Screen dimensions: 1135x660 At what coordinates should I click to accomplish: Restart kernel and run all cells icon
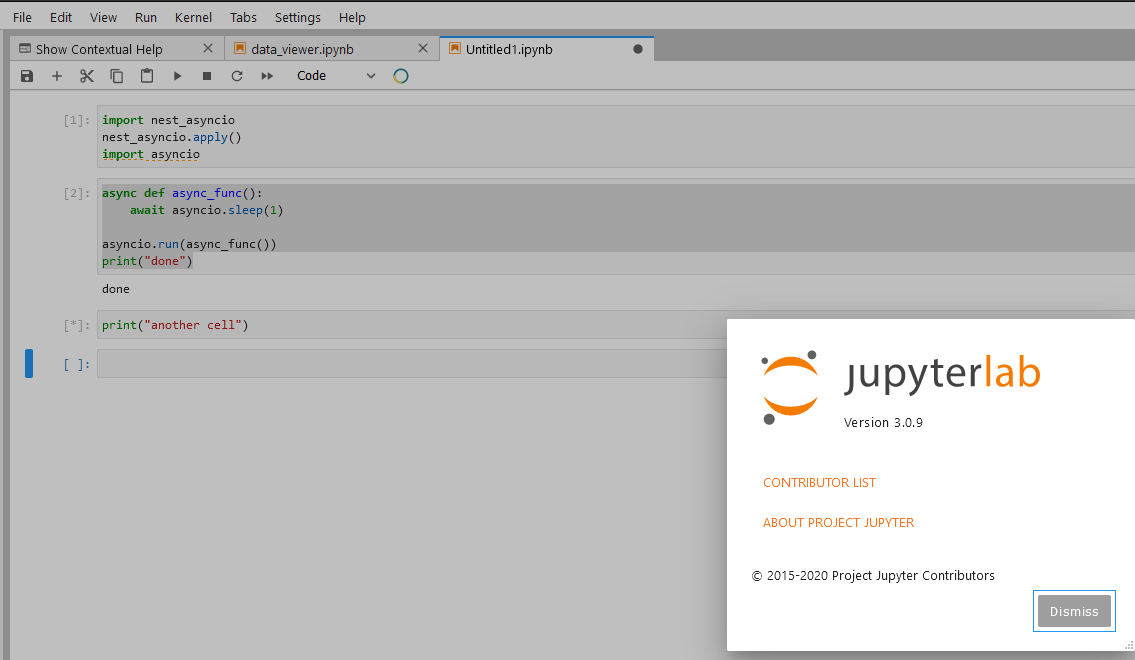point(267,76)
